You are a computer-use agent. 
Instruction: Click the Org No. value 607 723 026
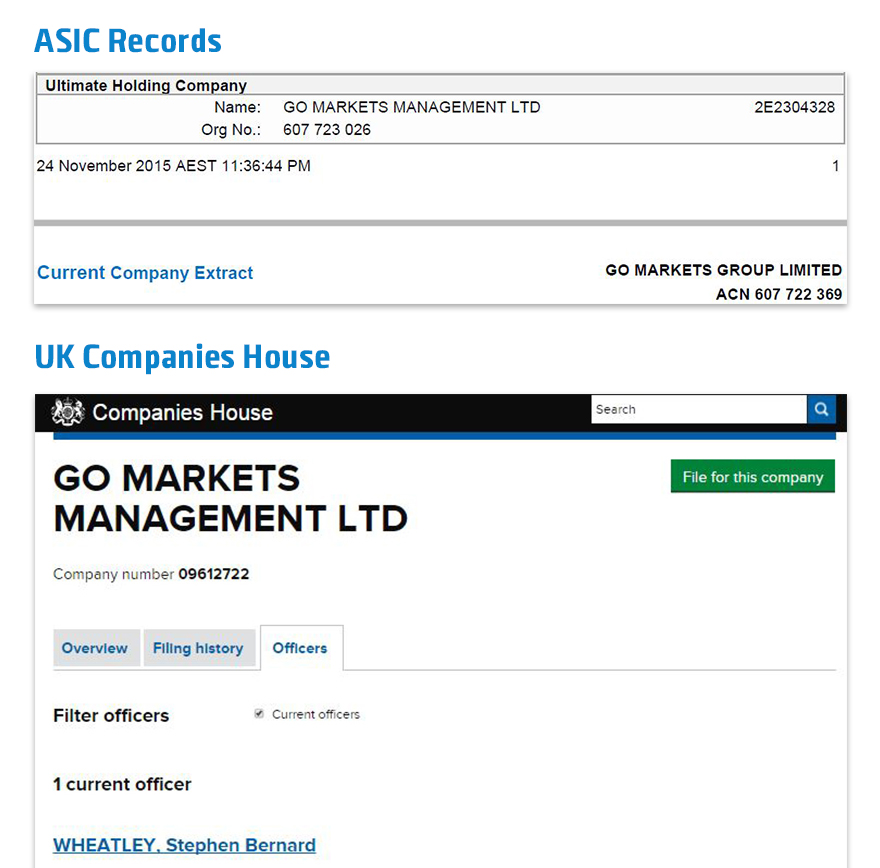click(327, 130)
